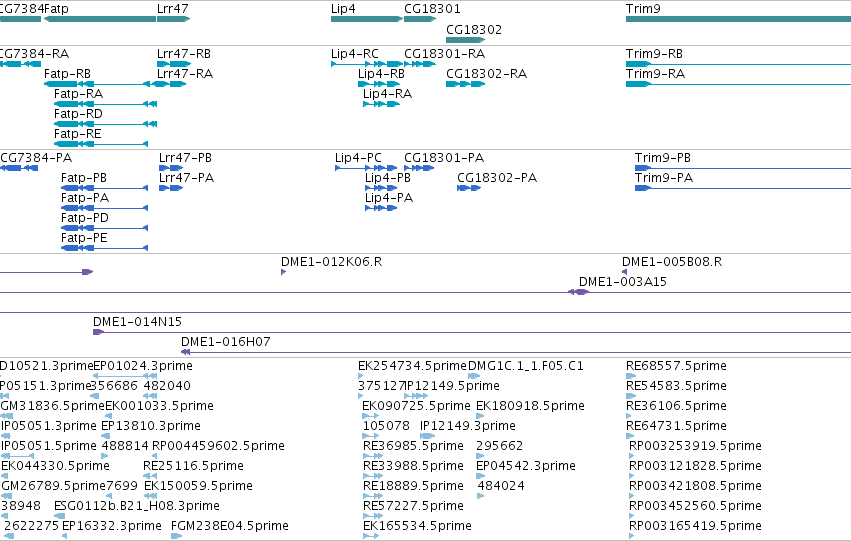Select clone DME1-003A15

pos(579,292)
